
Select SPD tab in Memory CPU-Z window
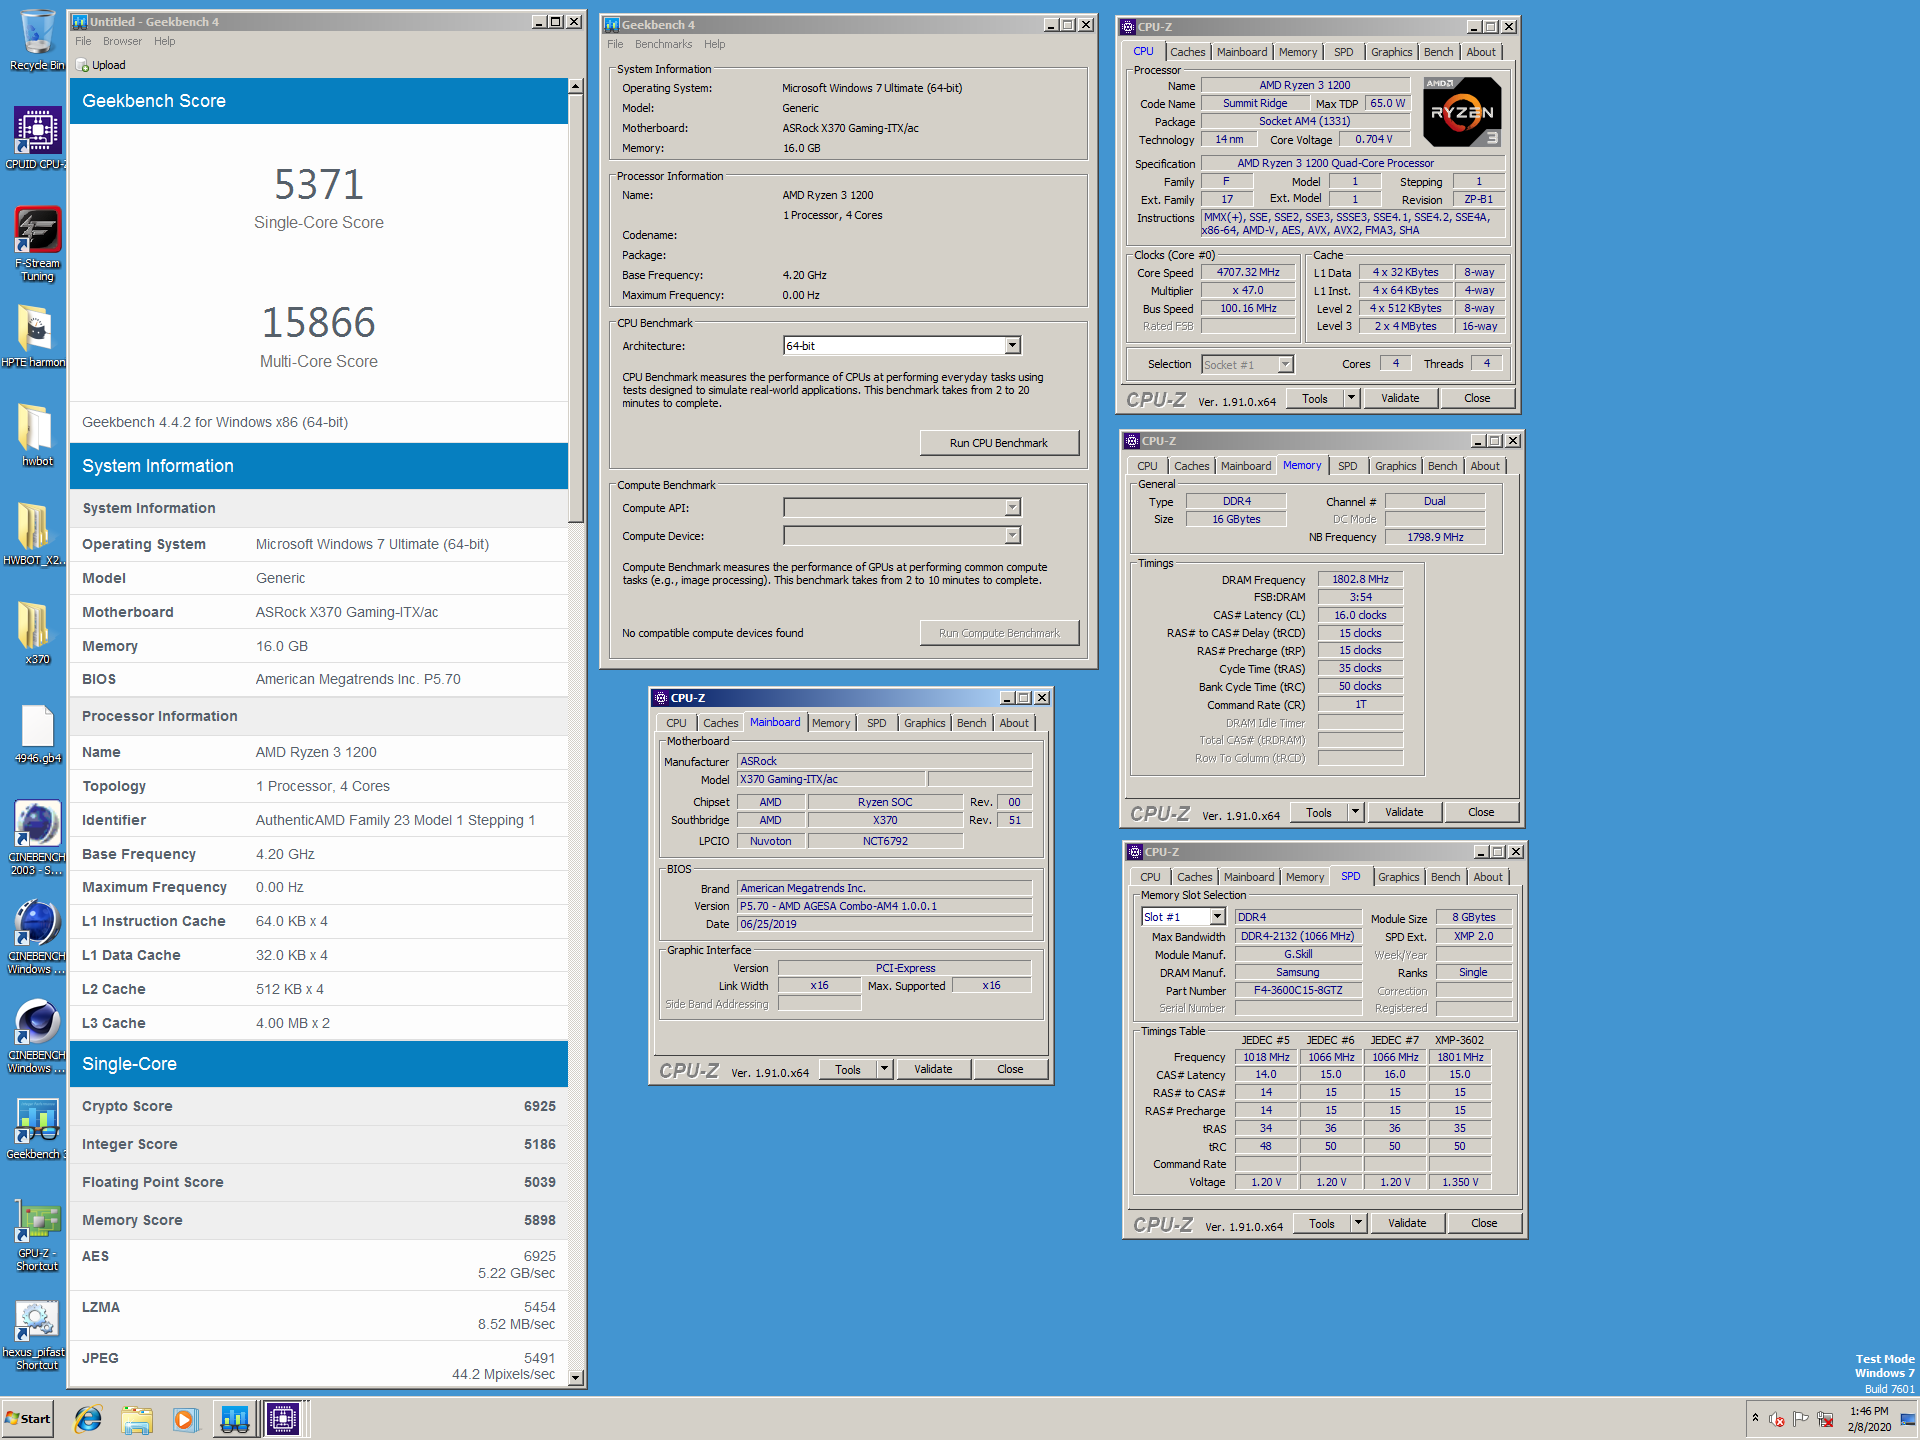pos(1347,466)
